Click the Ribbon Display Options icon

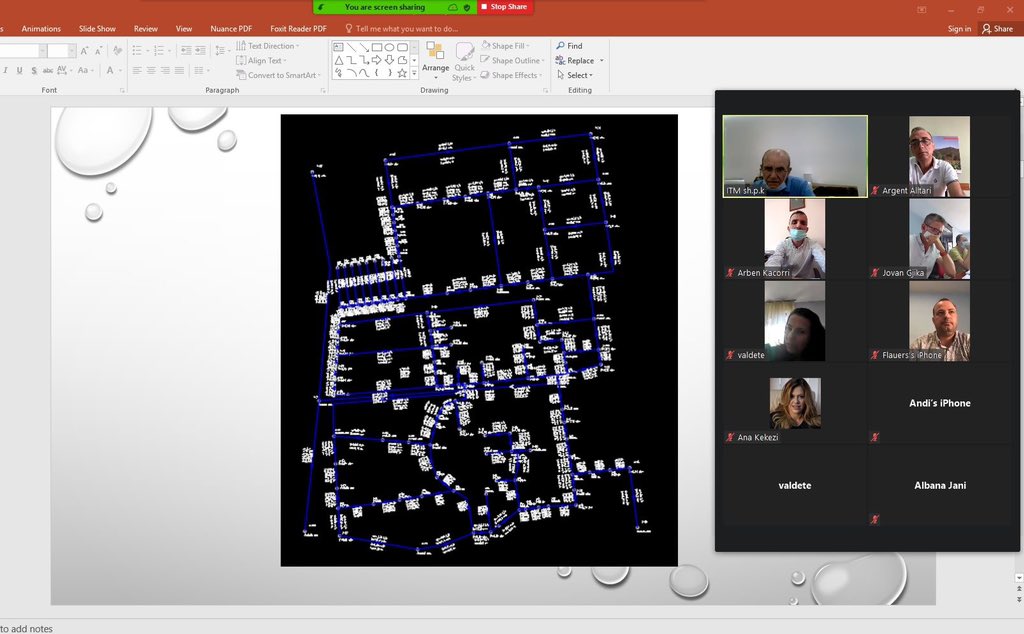pyautogui.click(x=921, y=10)
